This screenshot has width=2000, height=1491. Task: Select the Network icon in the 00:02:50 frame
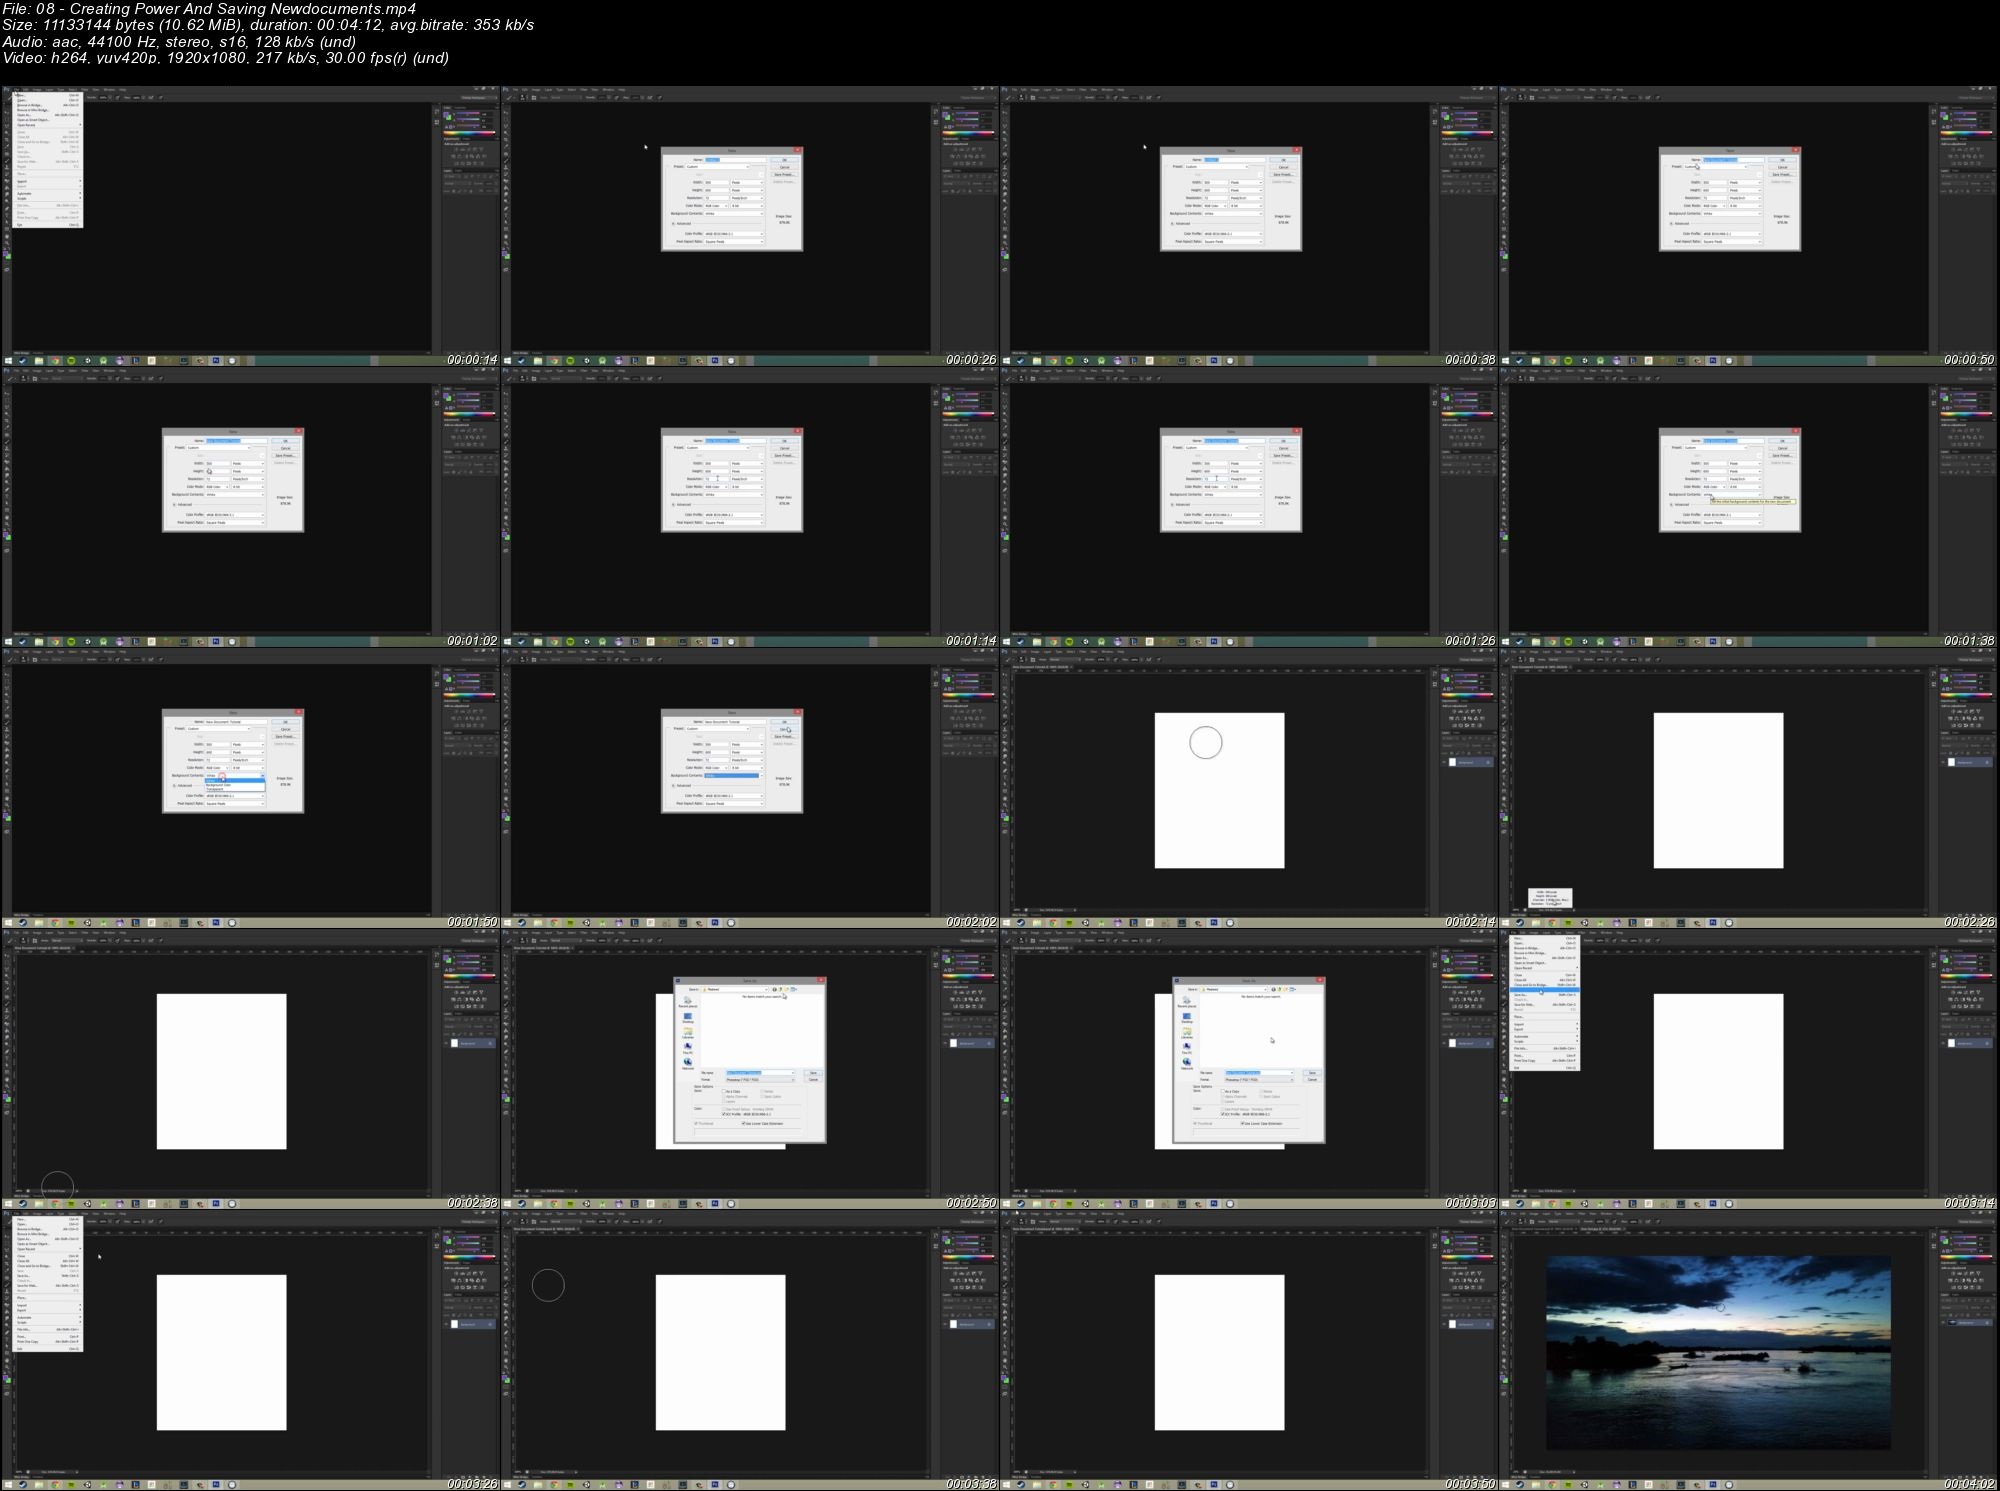click(x=688, y=1064)
